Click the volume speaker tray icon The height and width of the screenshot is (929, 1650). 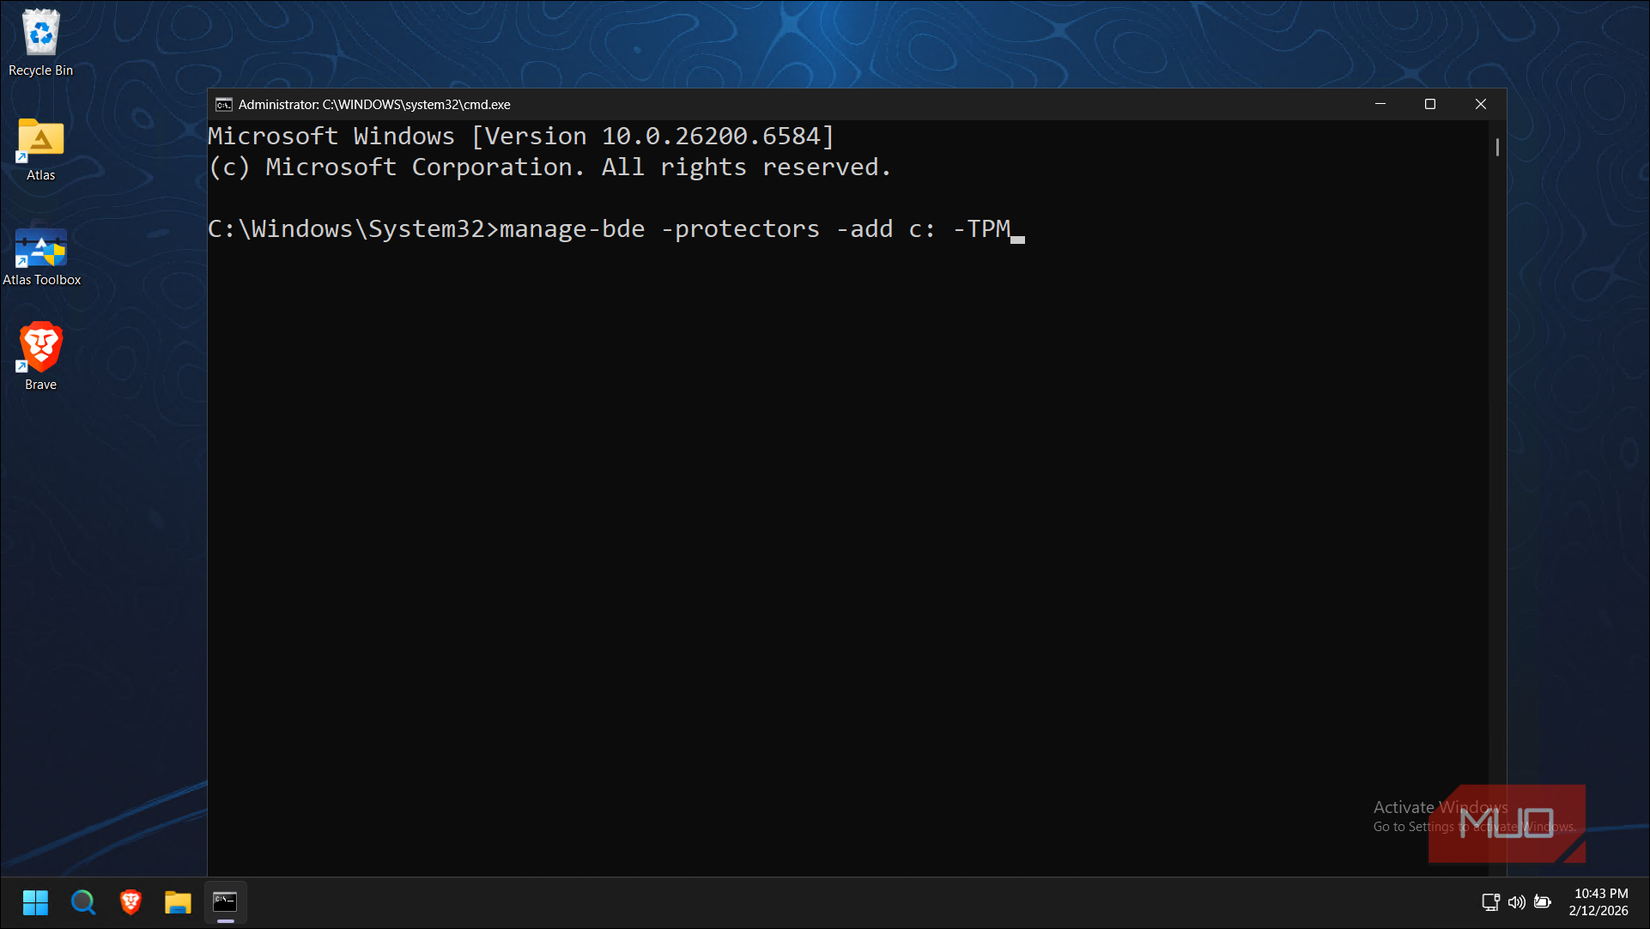pos(1516,902)
